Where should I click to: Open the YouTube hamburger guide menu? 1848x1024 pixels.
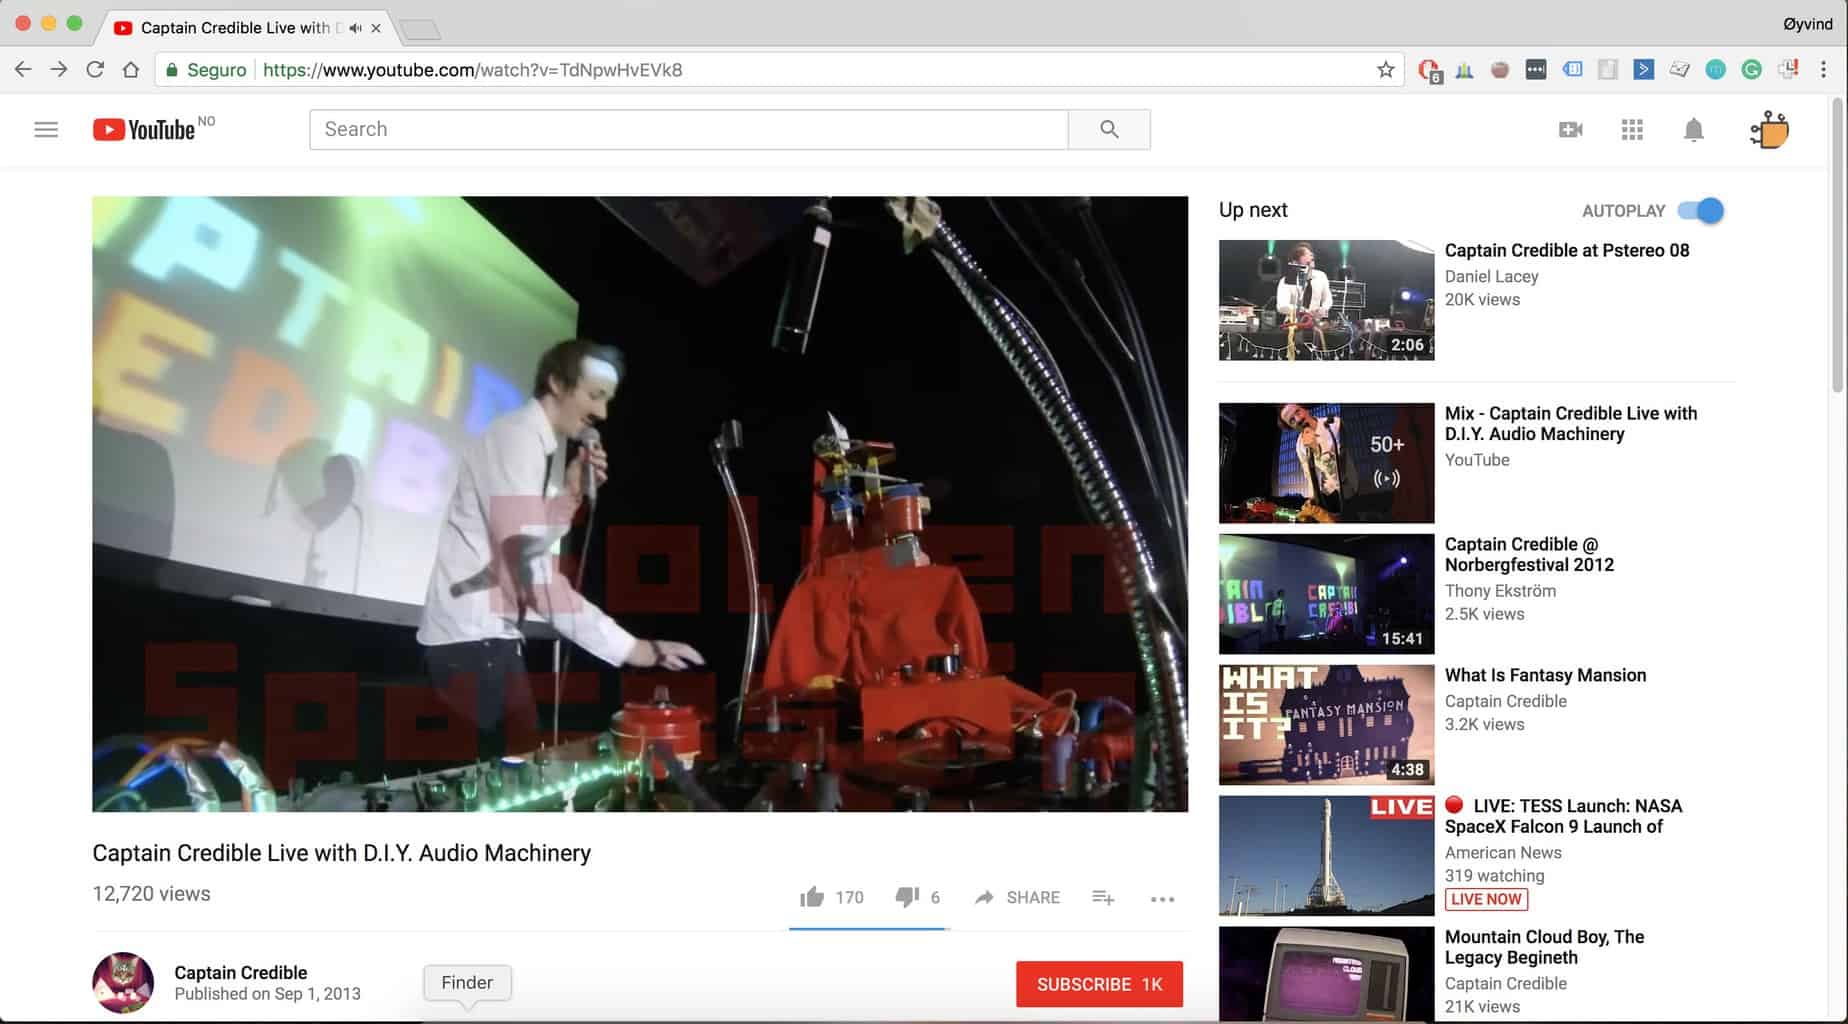point(46,130)
